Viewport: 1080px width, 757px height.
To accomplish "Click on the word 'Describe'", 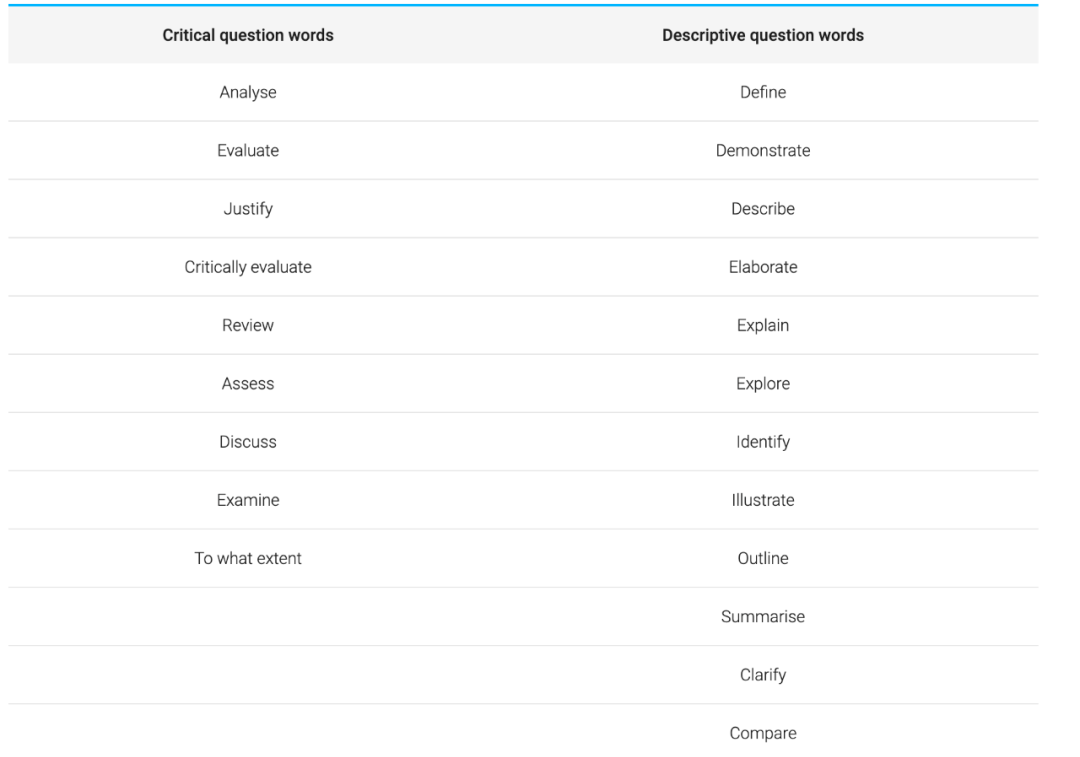I will [763, 209].
